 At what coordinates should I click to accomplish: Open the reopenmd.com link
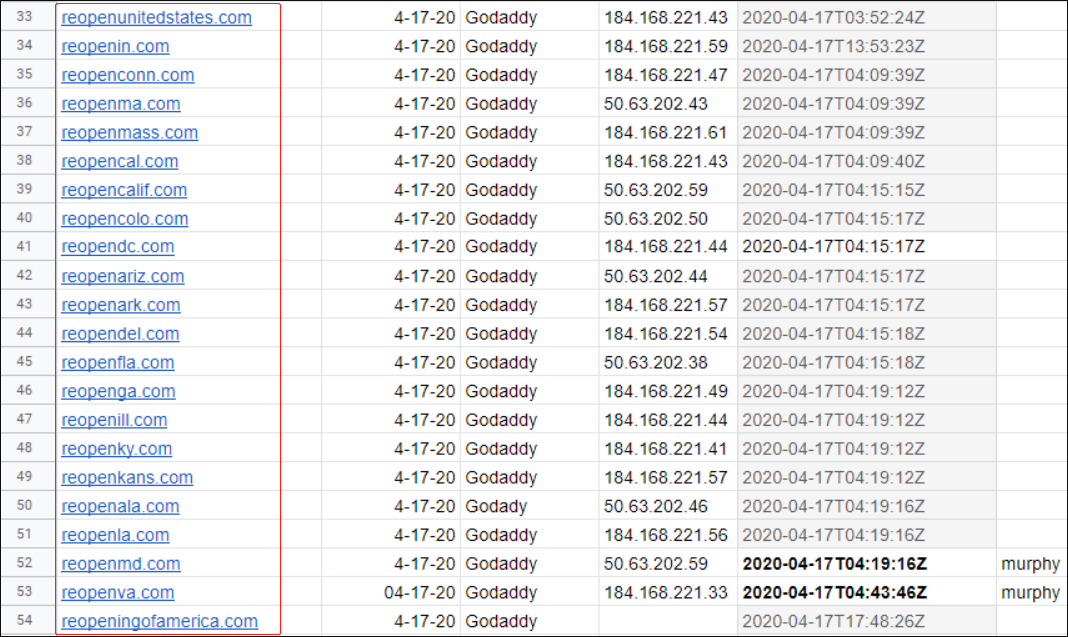pos(121,564)
